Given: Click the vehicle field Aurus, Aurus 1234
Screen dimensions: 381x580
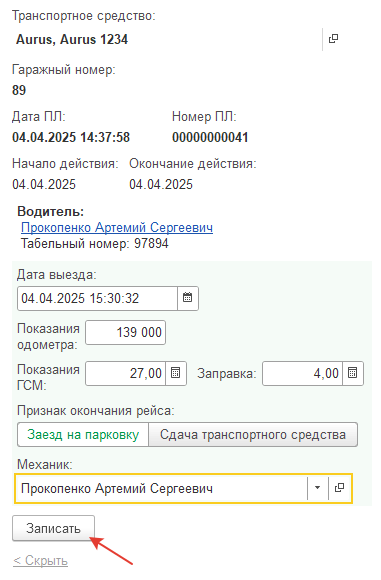Looking at the screenshot, I should [167, 39].
